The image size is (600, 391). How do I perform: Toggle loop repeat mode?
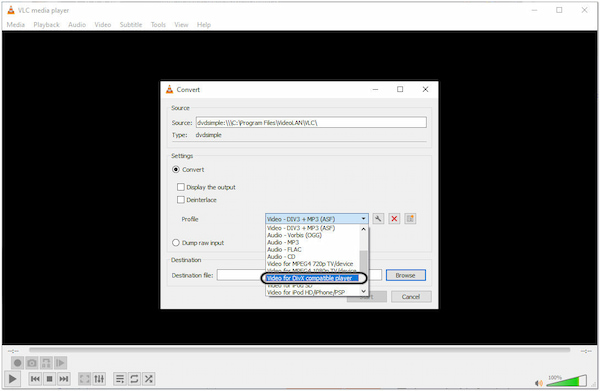point(134,379)
